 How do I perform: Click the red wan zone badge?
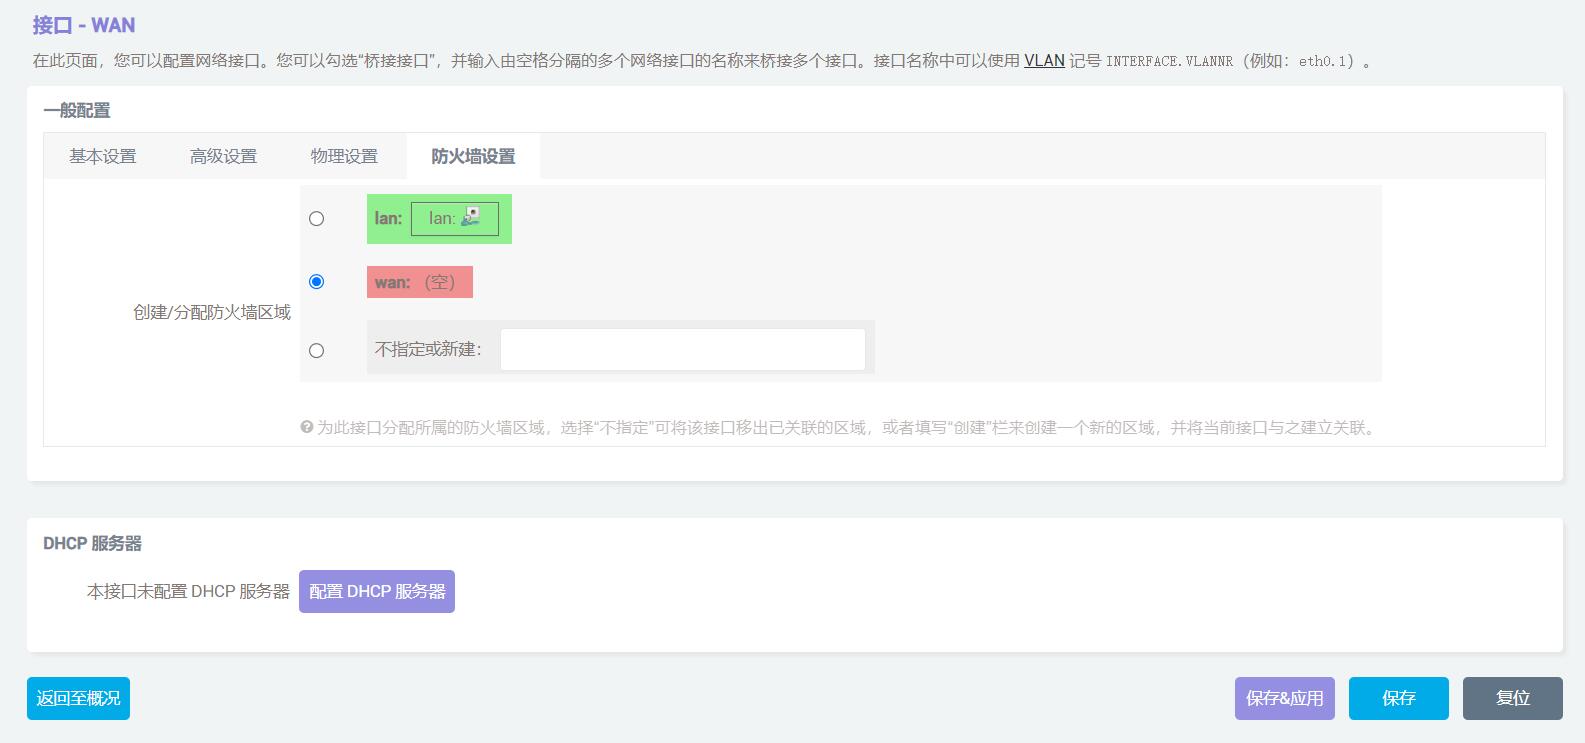[x=420, y=282]
